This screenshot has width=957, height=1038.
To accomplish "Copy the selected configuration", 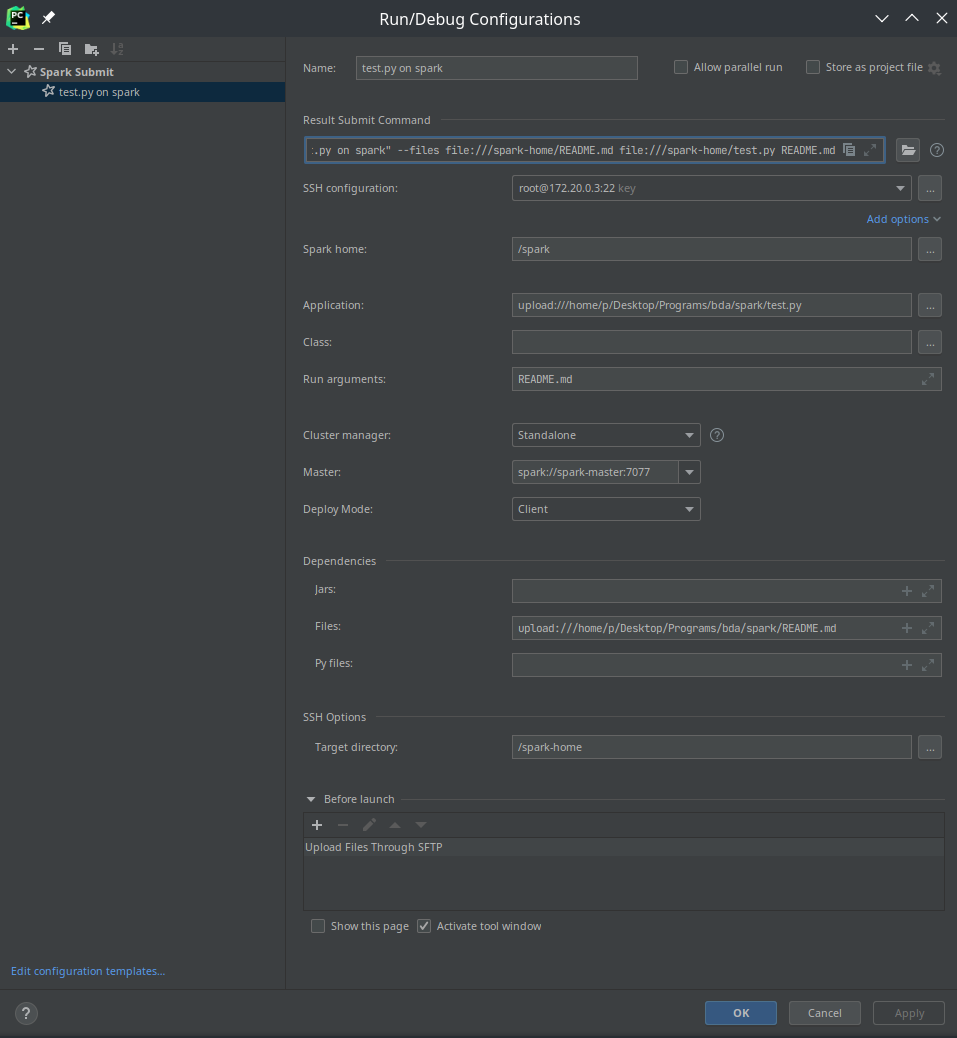I will pos(65,49).
